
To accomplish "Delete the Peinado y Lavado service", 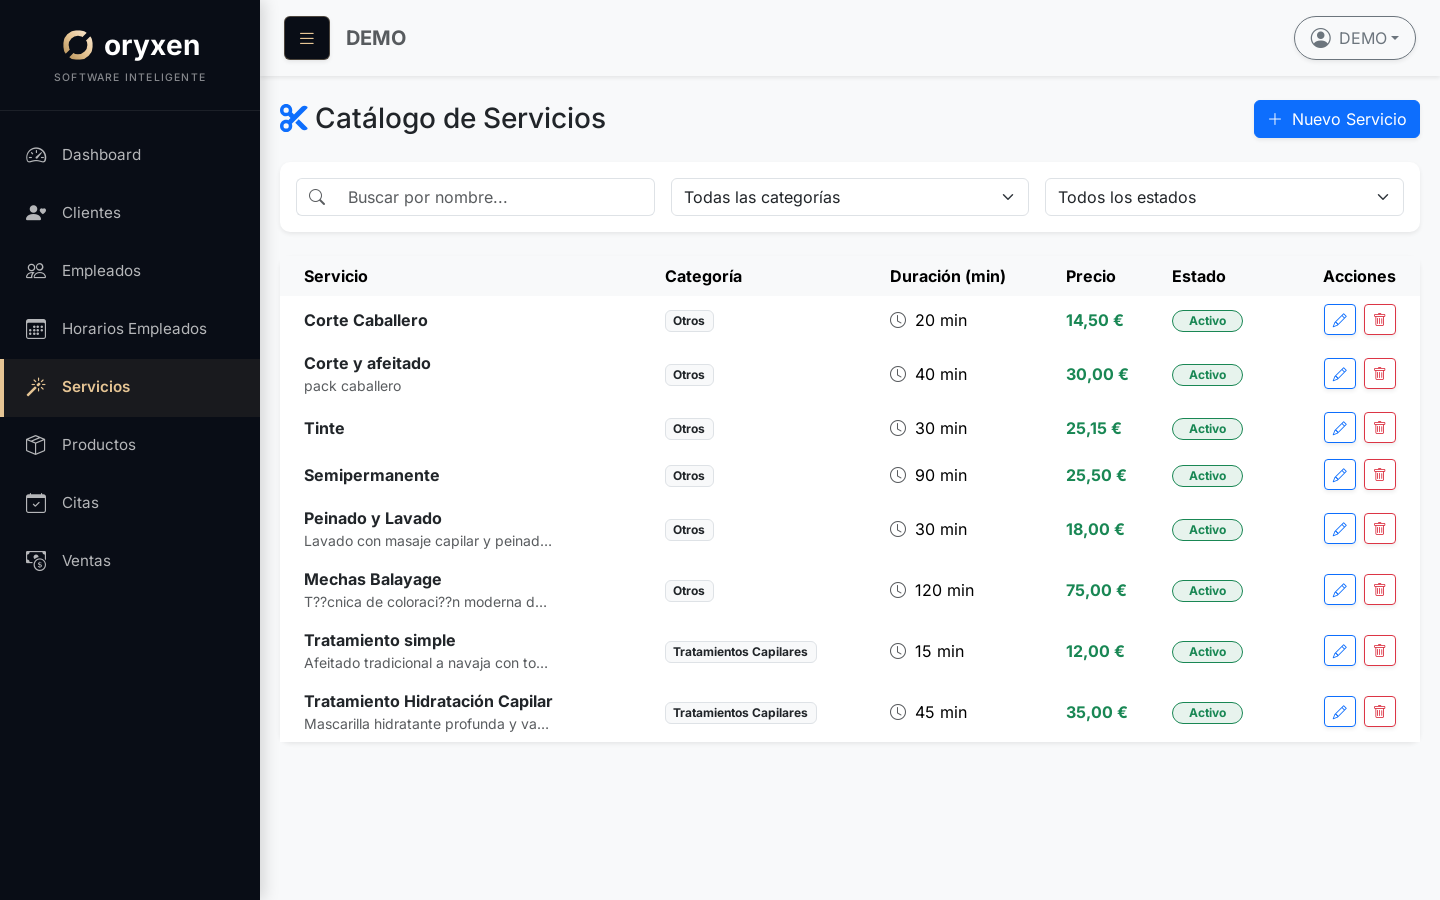I will point(1380,529).
